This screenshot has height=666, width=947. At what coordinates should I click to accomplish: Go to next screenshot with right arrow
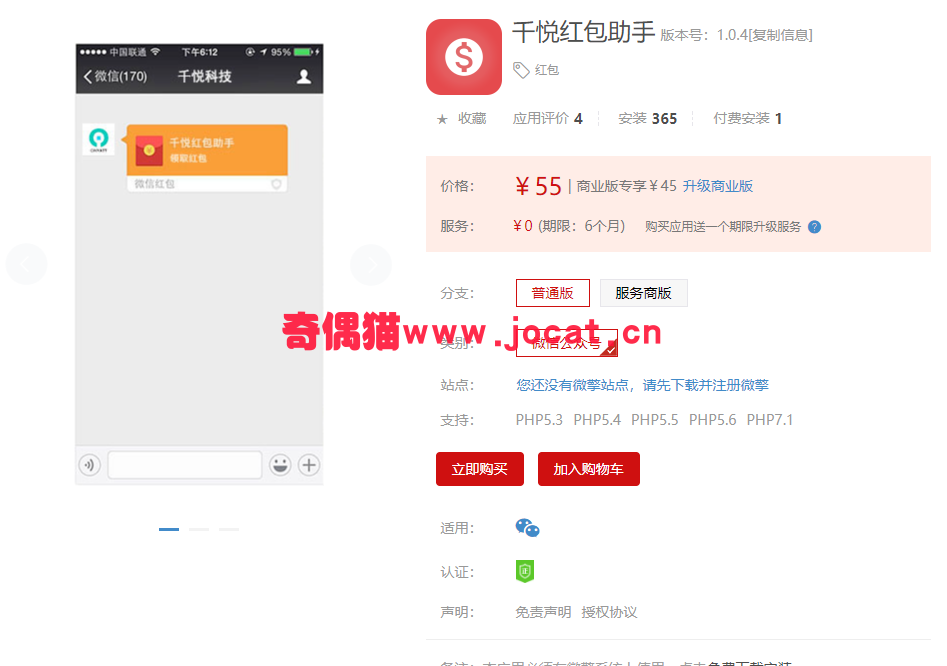[371, 264]
